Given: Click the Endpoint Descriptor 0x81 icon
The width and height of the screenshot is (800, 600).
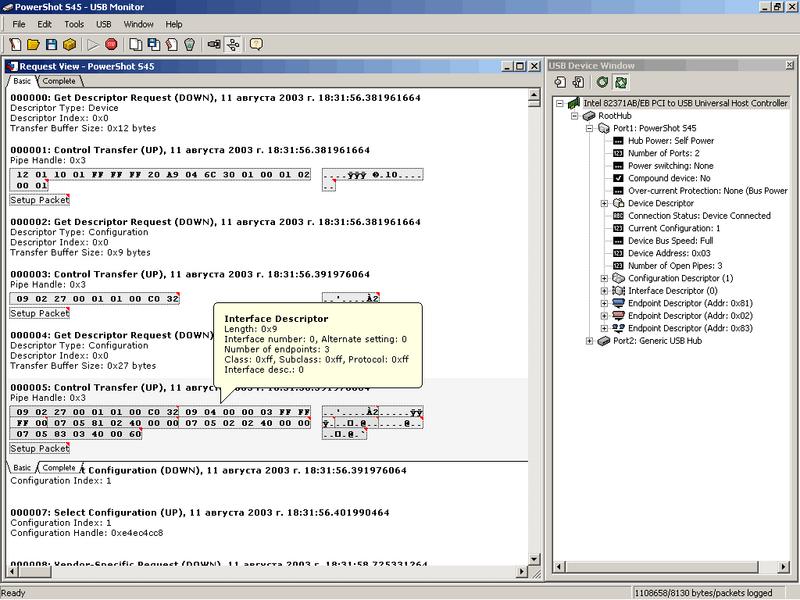Looking at the screenshot, I should tap(618, 303).
